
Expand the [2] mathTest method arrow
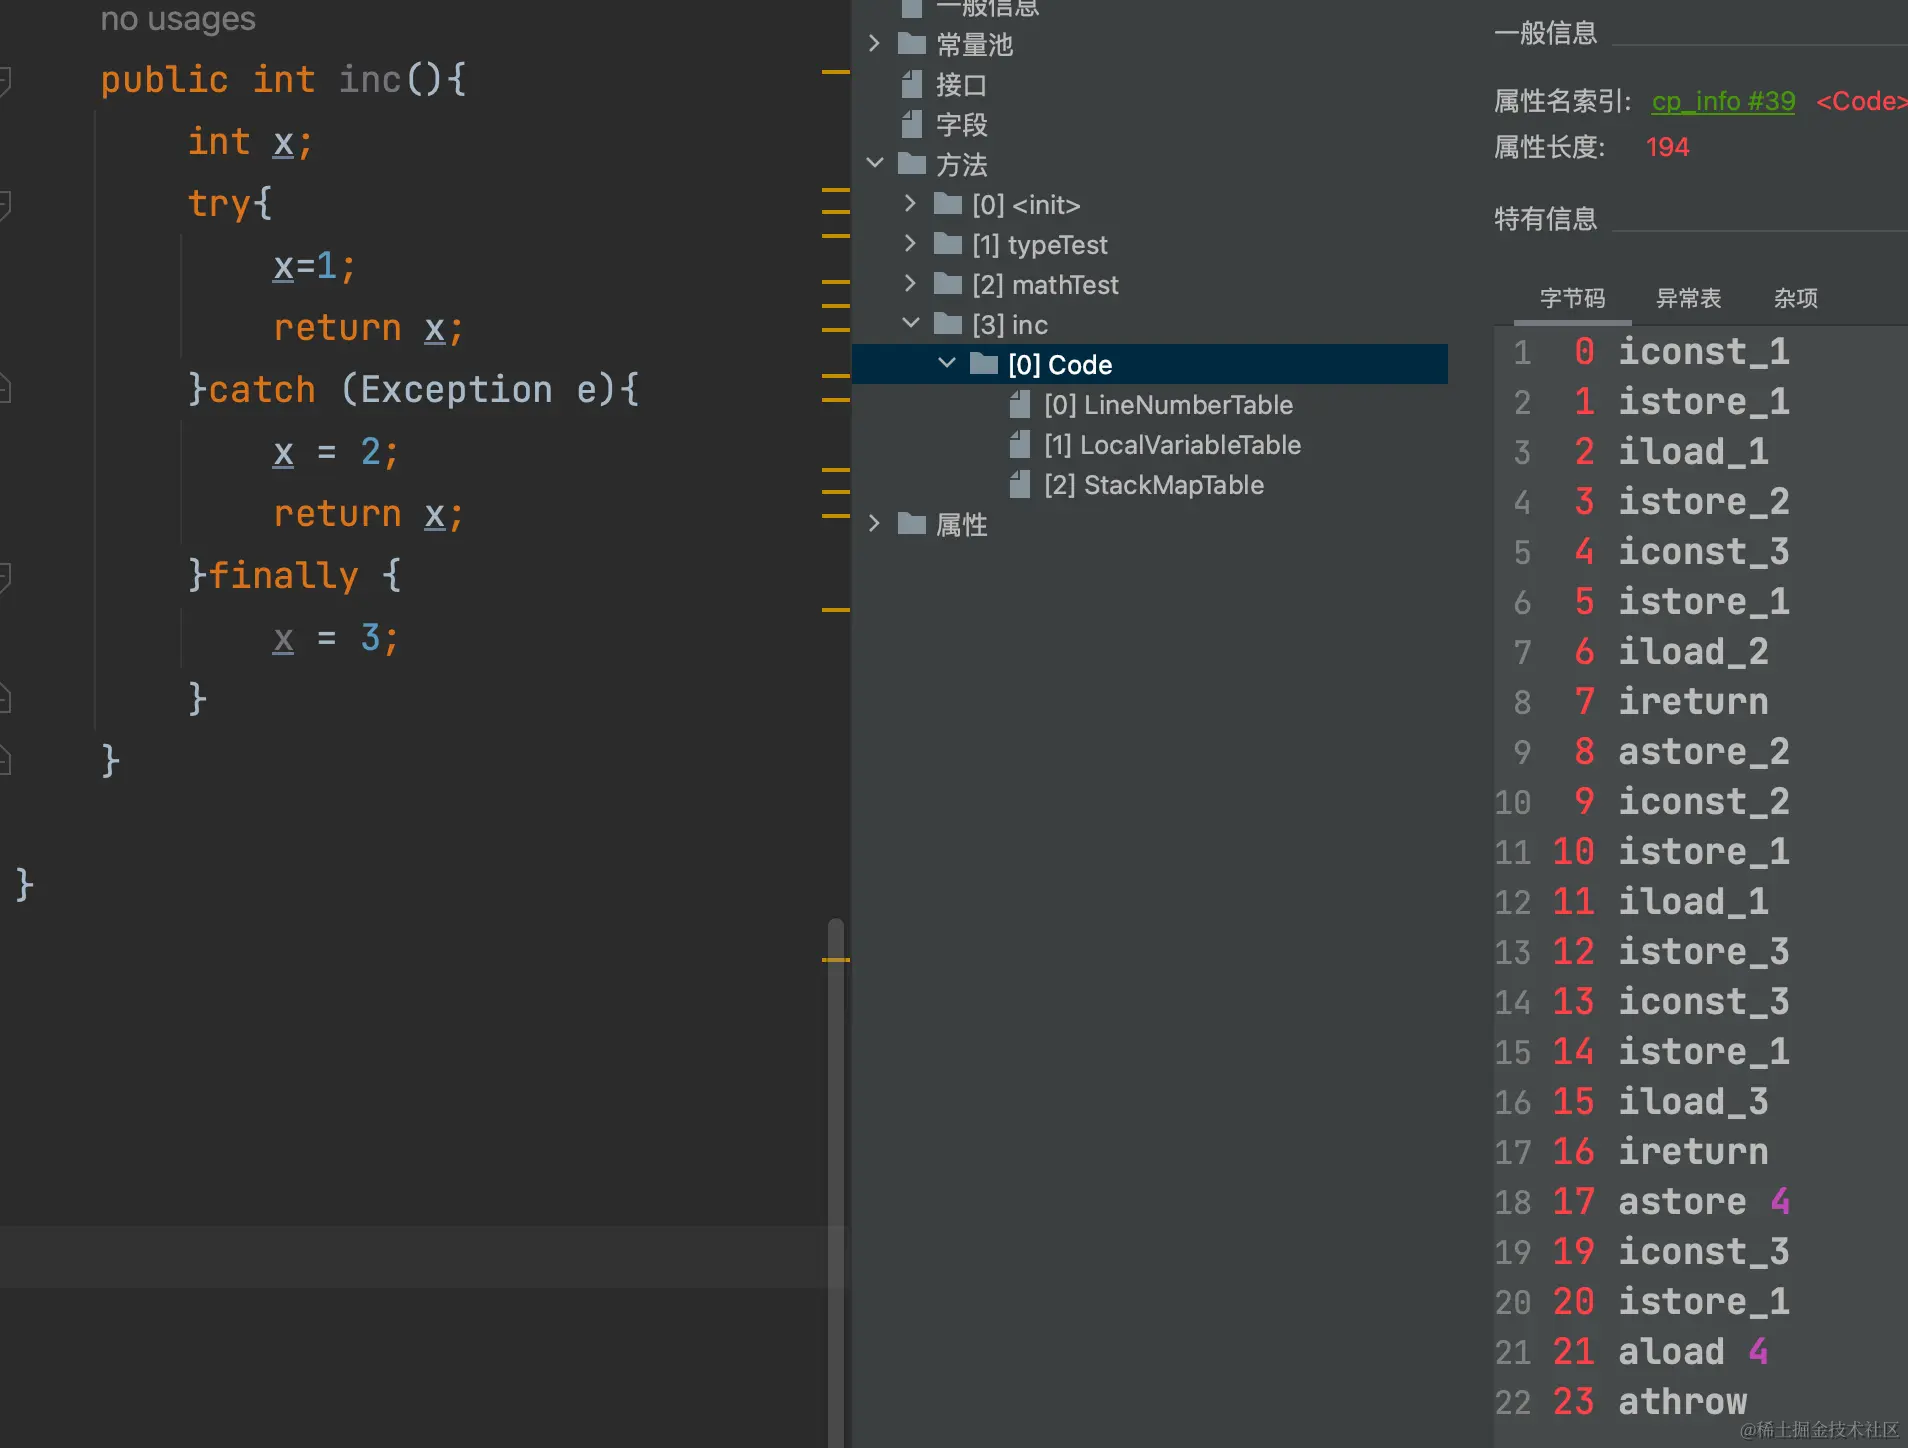point(910,283)
